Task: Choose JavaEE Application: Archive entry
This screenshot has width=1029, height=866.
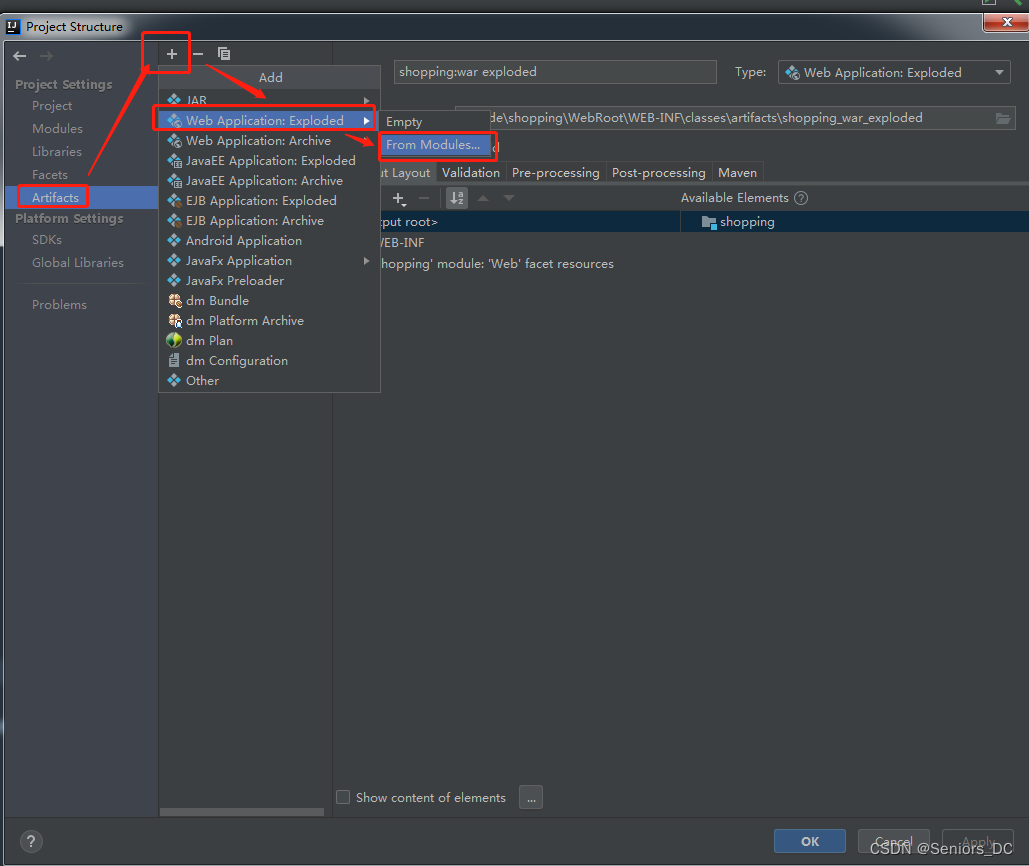Action: tap(269, 181)
